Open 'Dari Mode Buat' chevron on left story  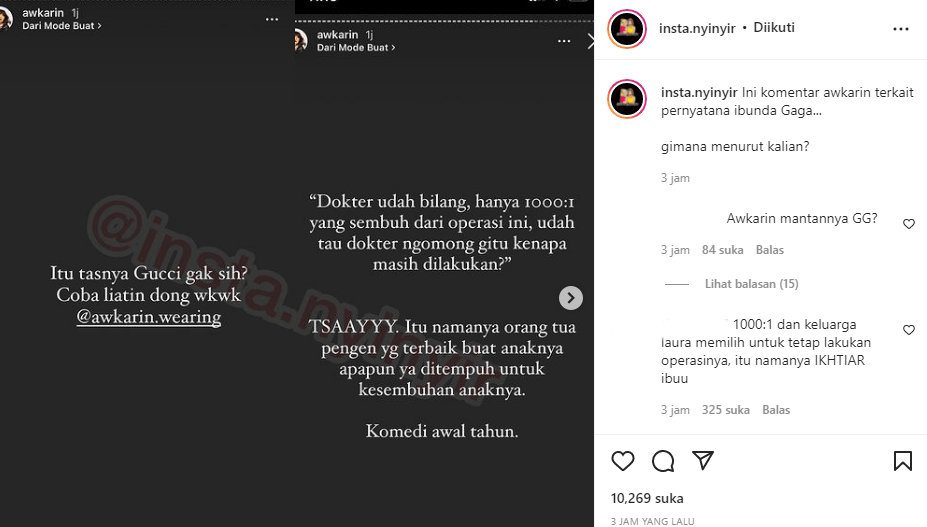[62, 26]
